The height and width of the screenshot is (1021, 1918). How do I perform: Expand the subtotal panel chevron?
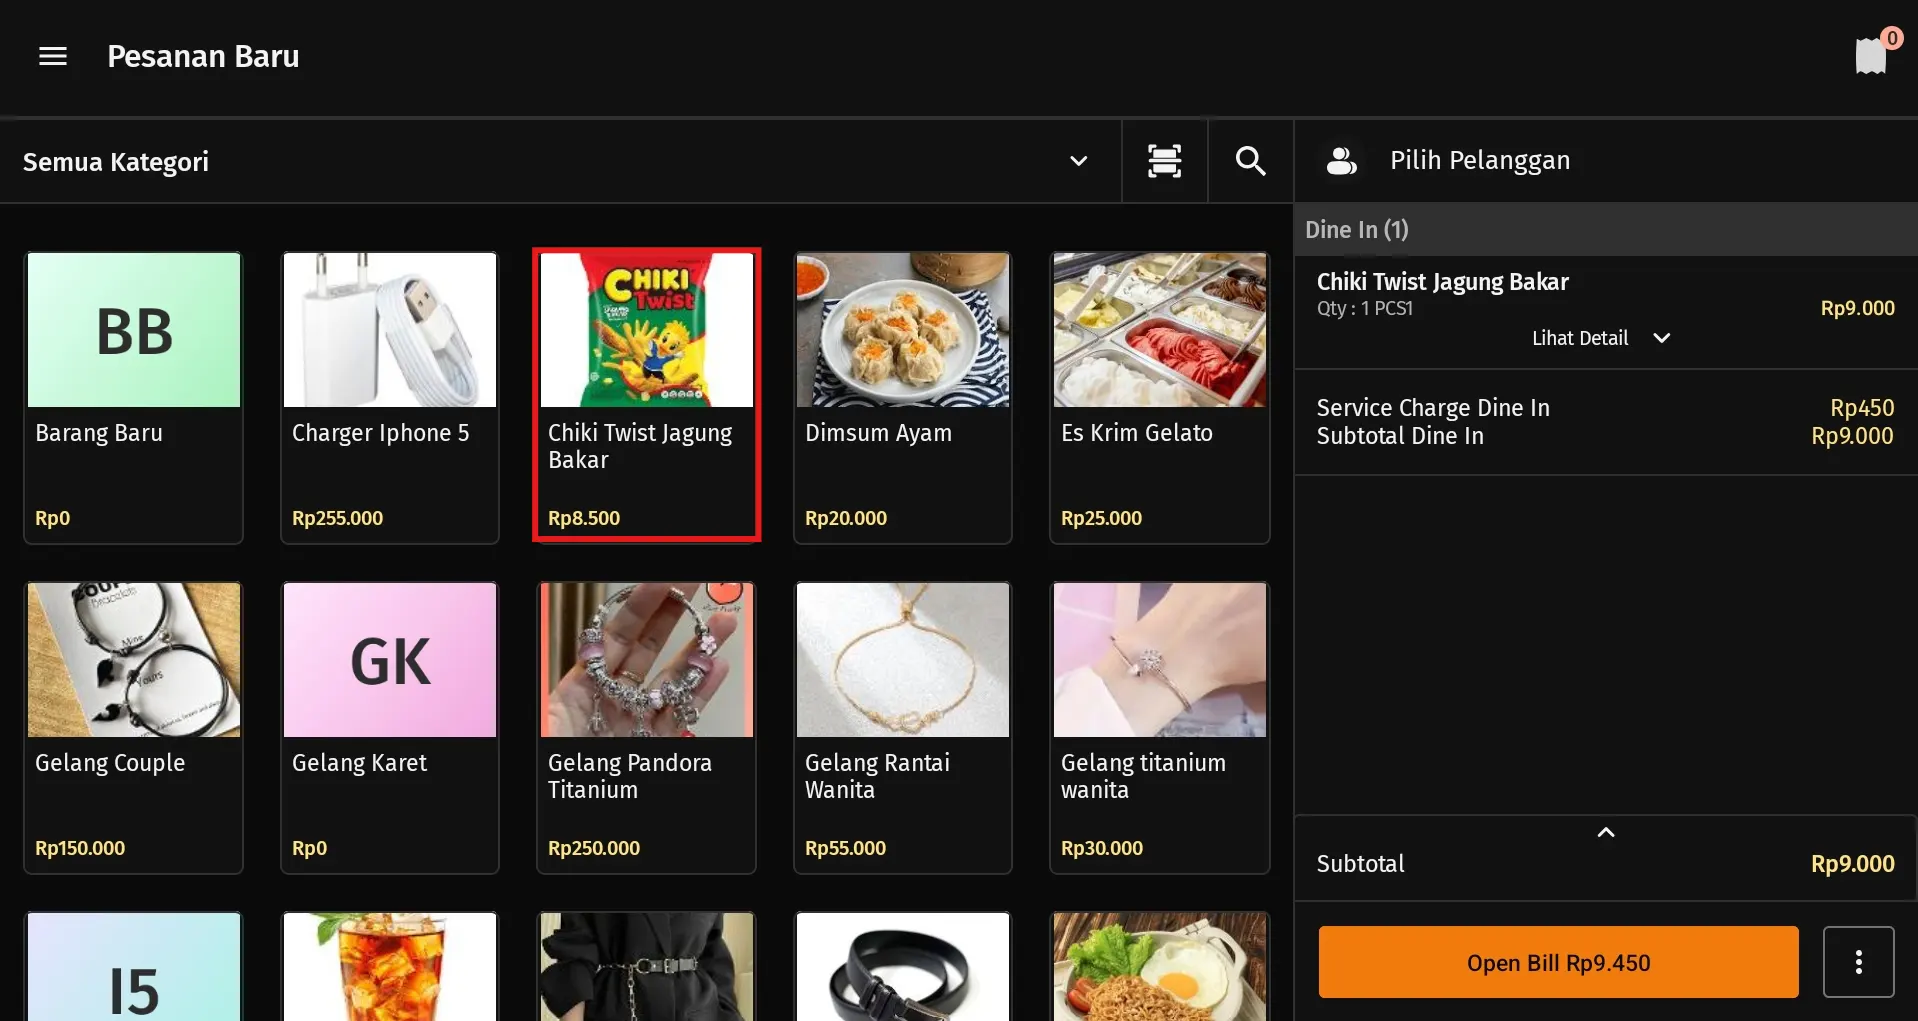click(1605, 833)
